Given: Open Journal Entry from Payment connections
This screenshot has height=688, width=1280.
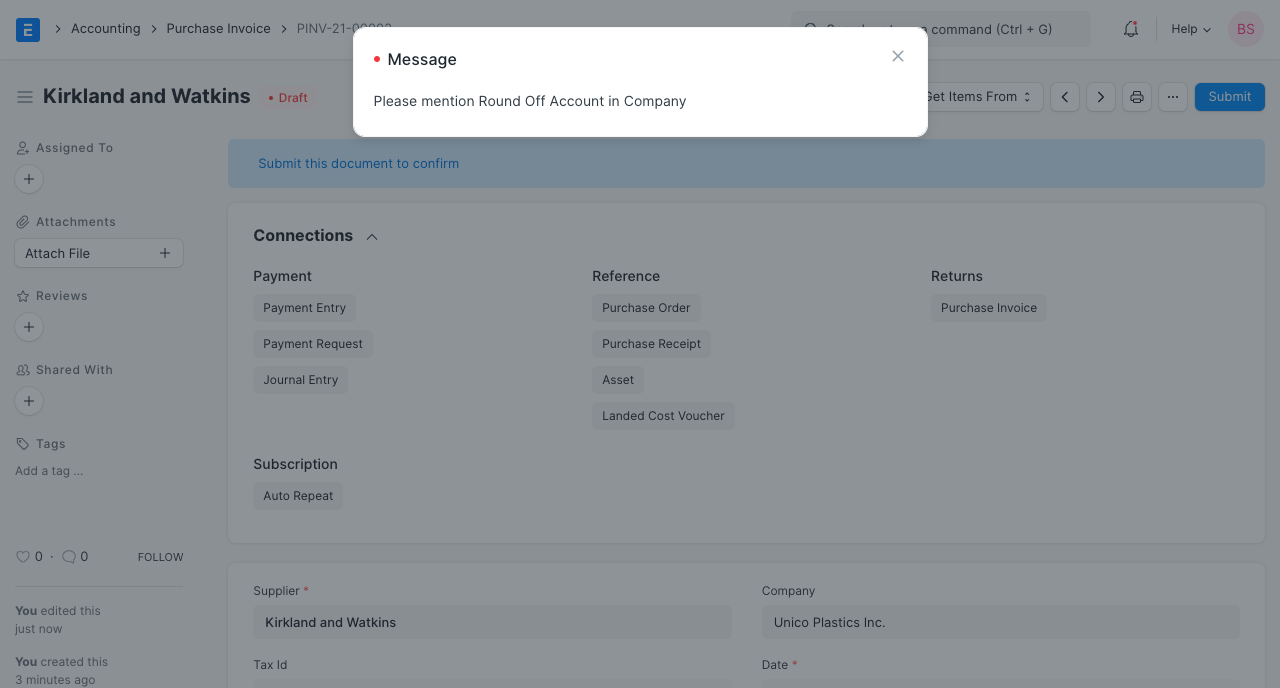Looking at the screenshot, I should pos(300,379).
